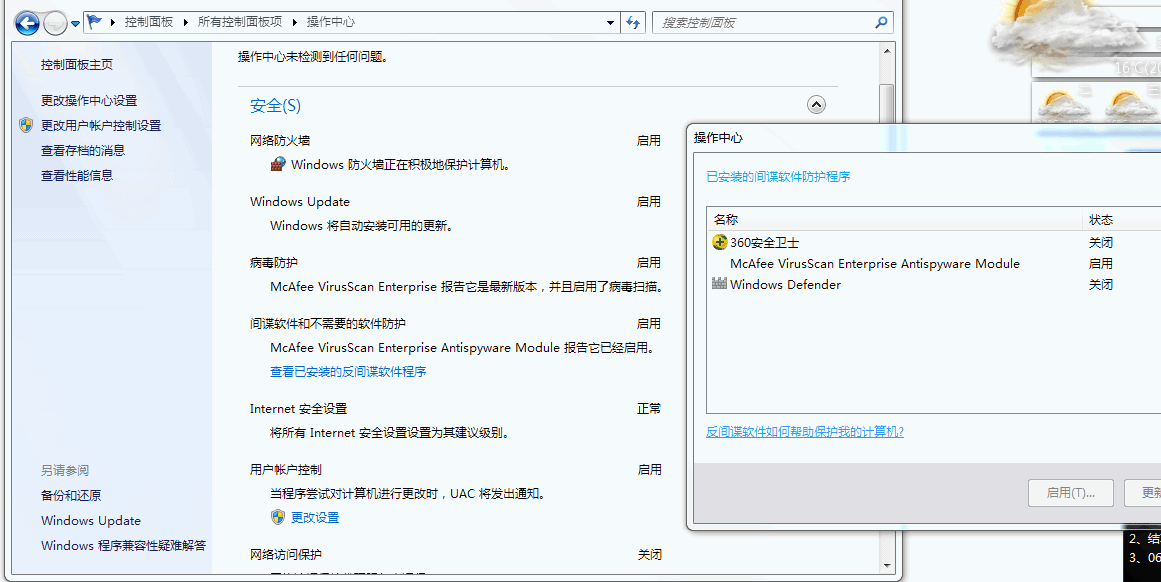Image resolution: width=1161 pixels, height=582 pixels.
Task: Click the Windows Defender castle icon
Action: point(719,284)
